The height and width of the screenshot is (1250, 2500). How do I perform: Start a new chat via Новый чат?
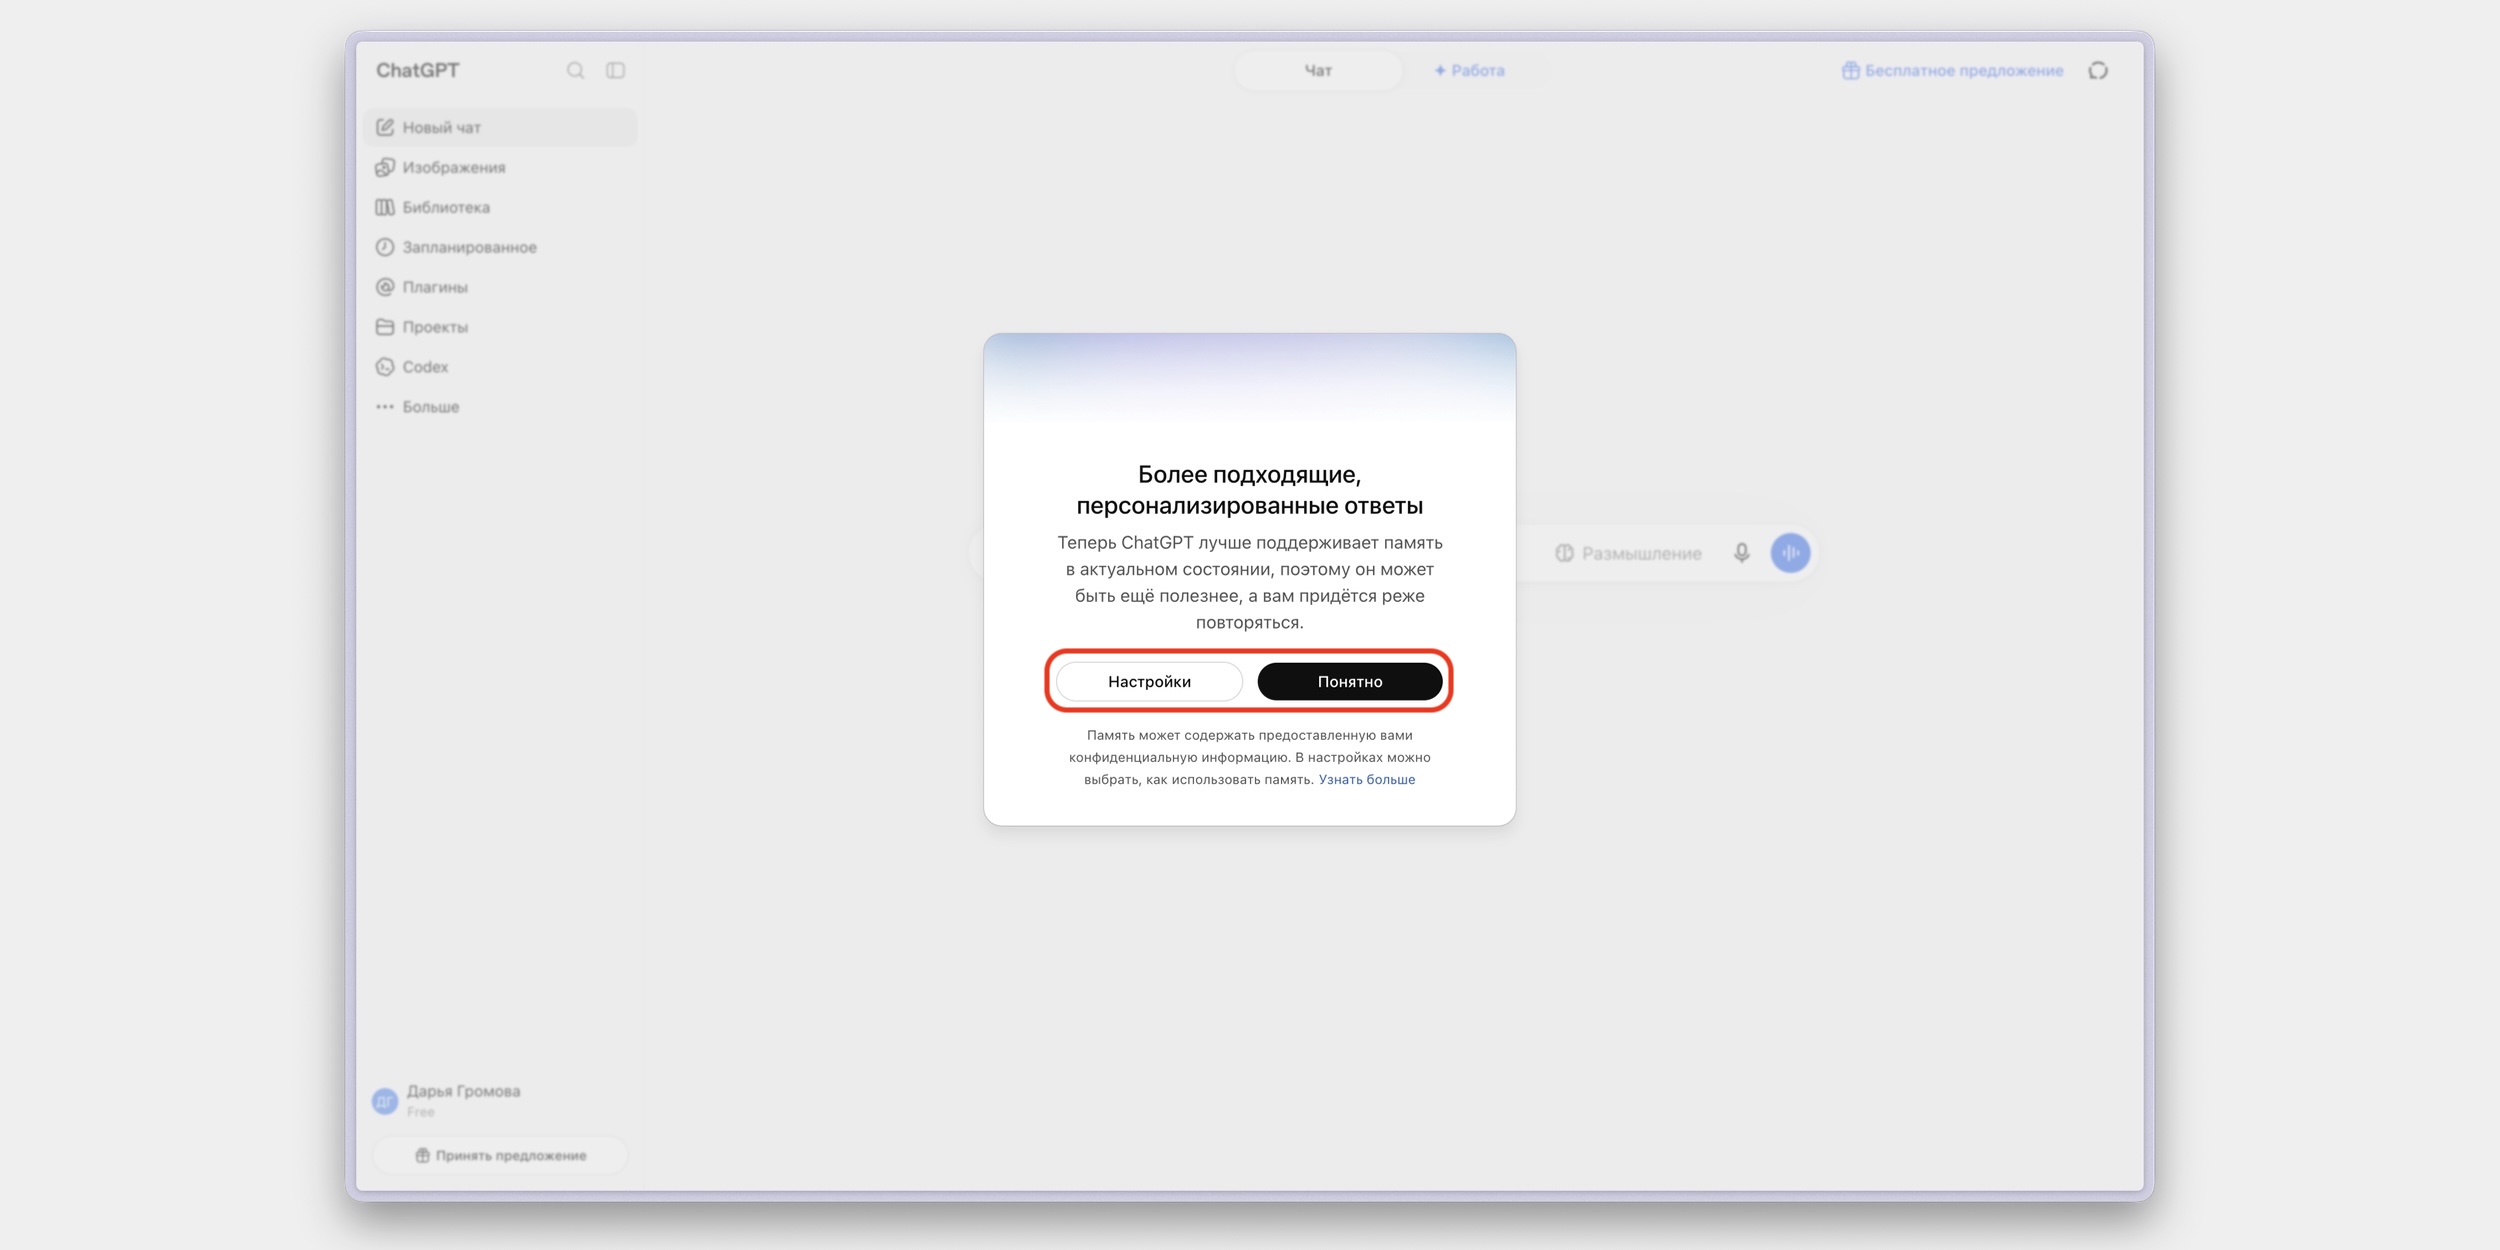(500, 127)
